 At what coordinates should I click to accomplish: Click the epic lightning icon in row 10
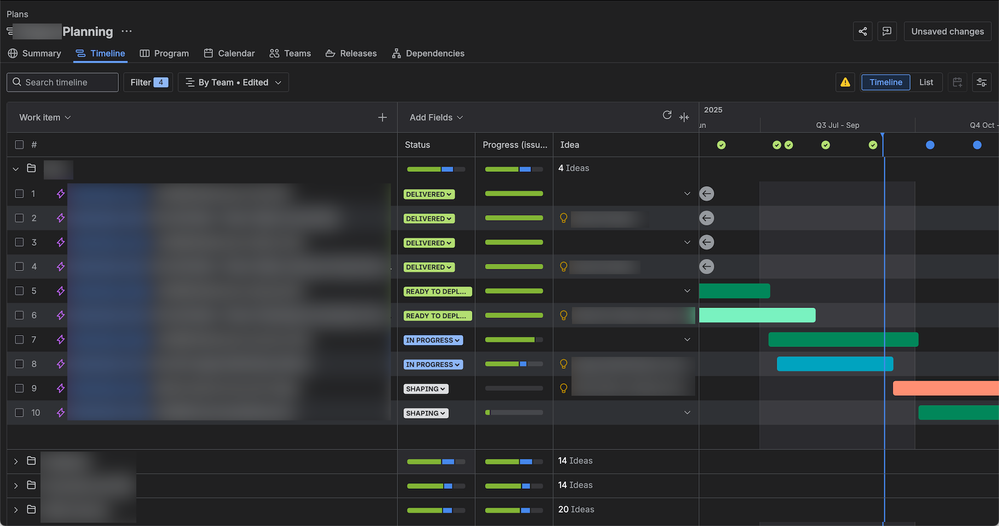pyautogui.click(x=61, y=413)
